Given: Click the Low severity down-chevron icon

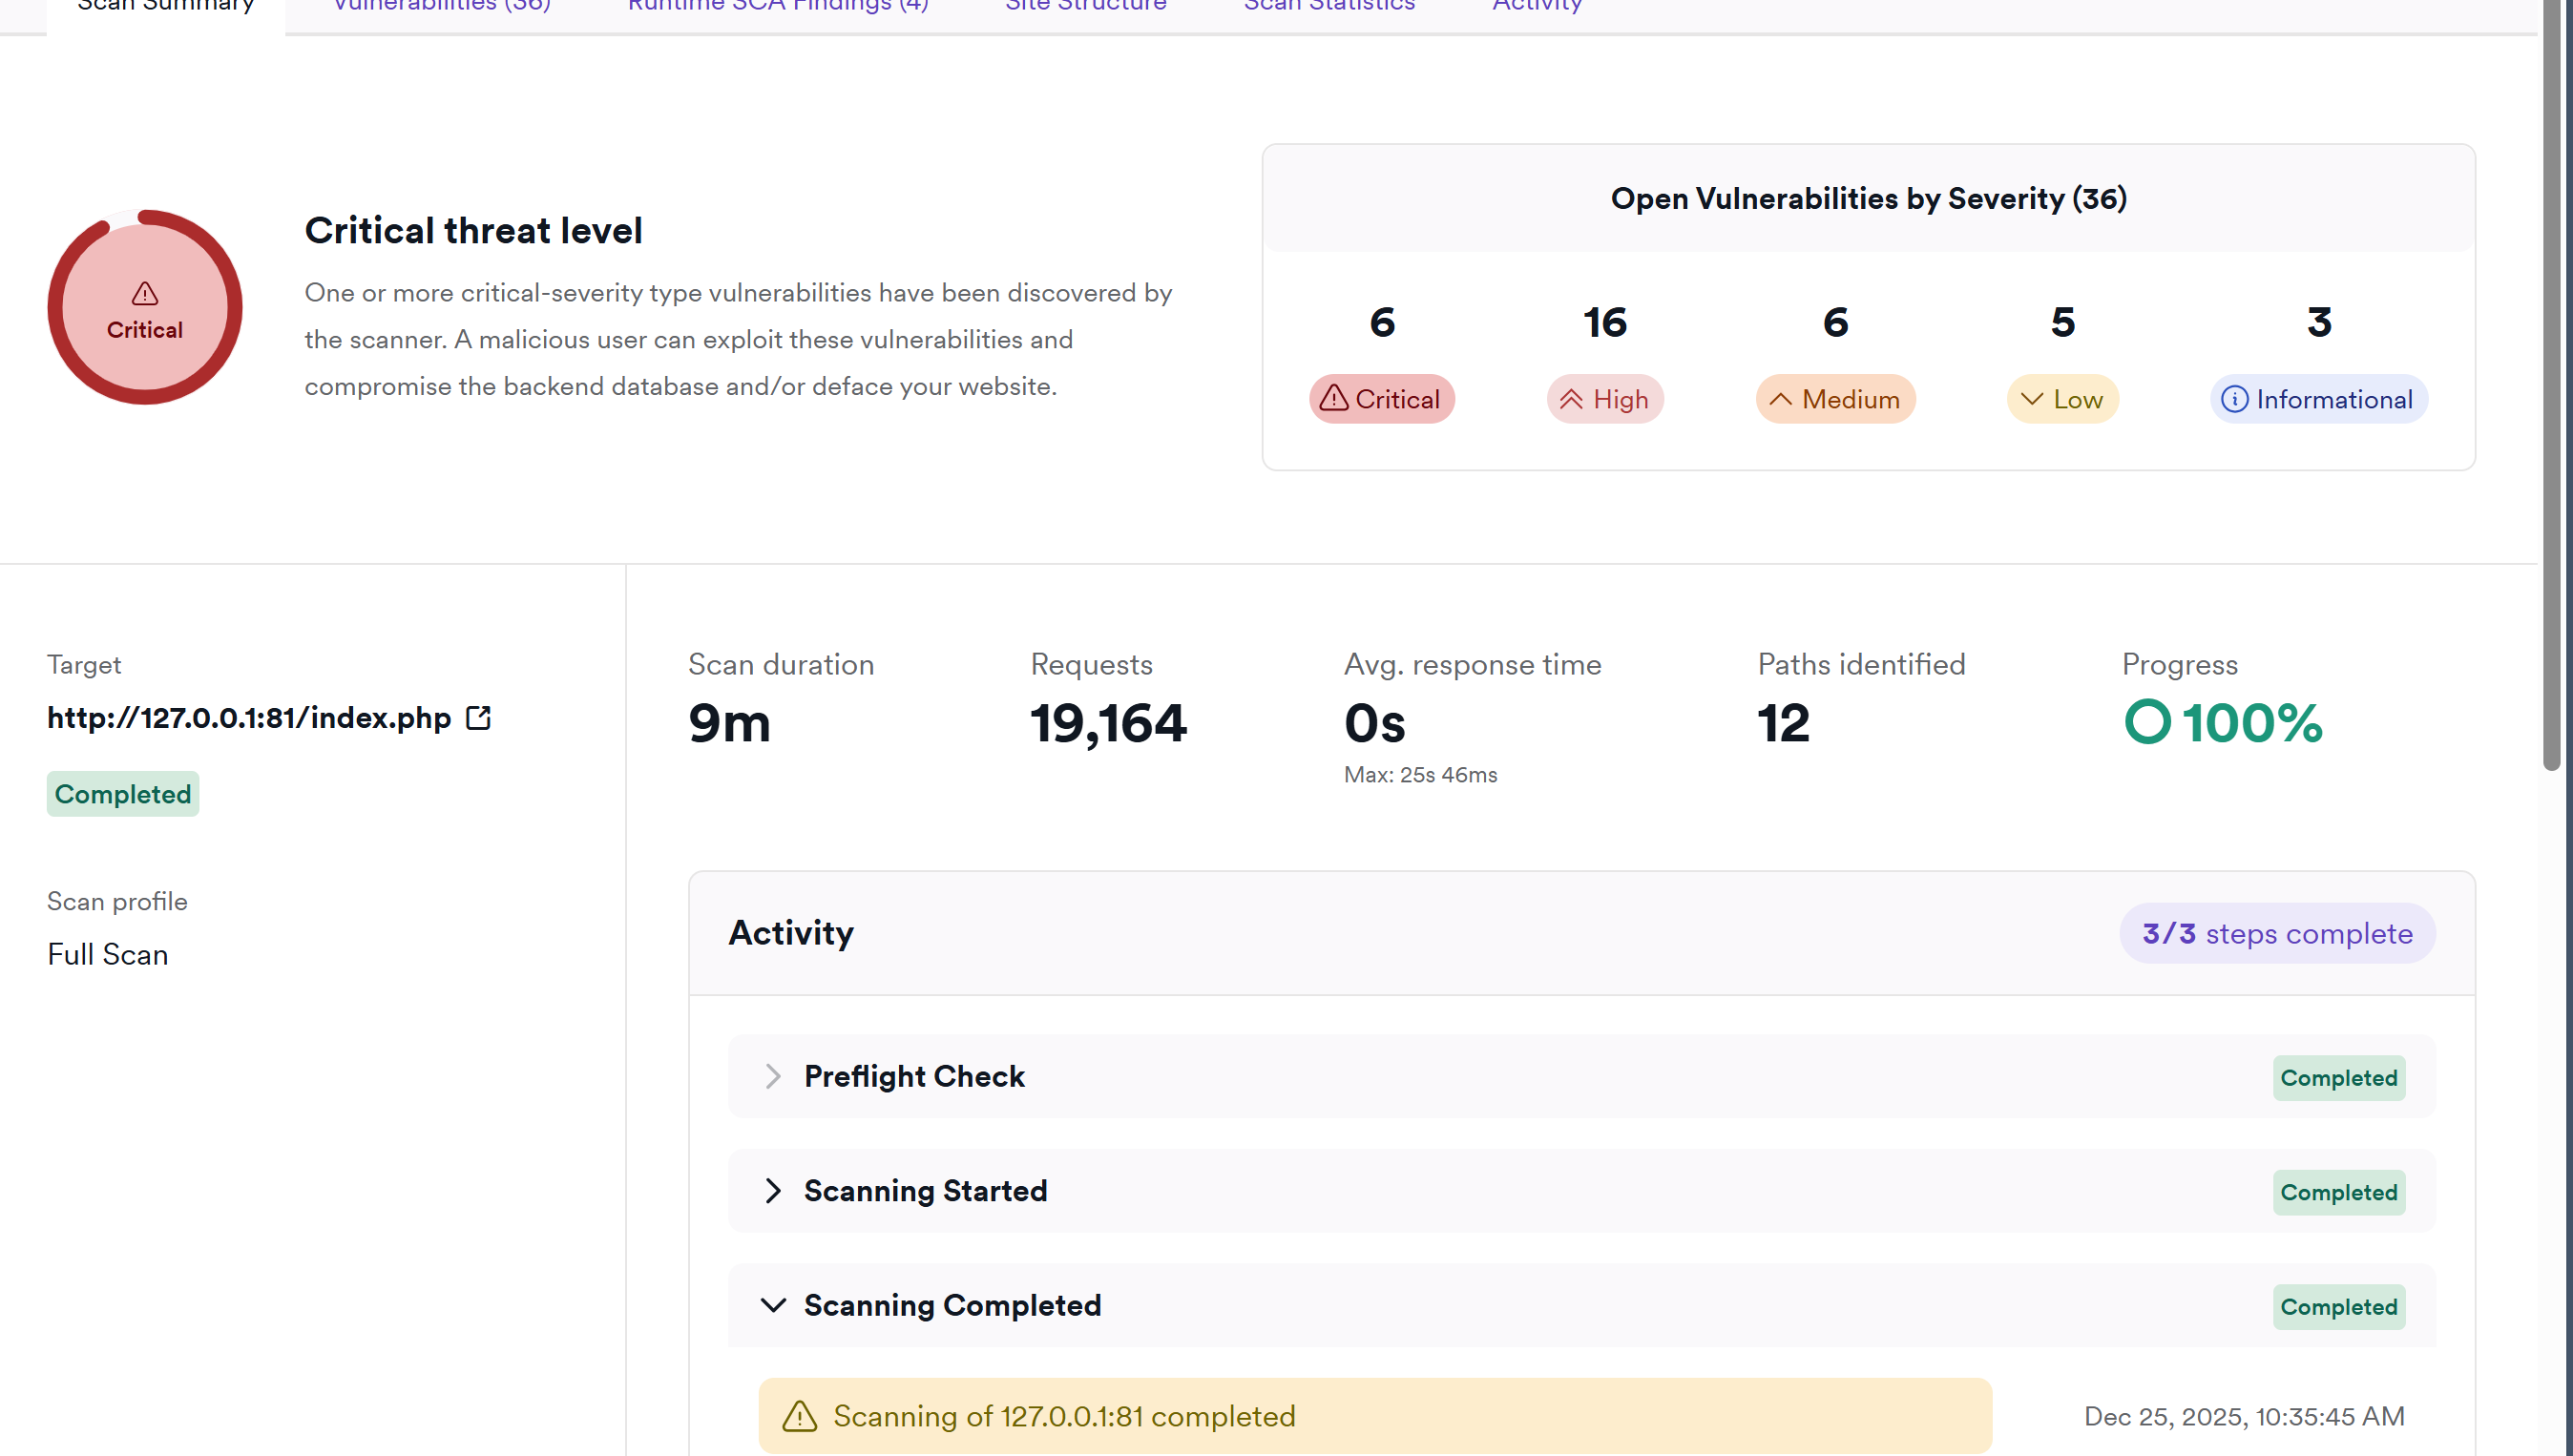Looking at the screenshot, I should (x=2031, y=399).
